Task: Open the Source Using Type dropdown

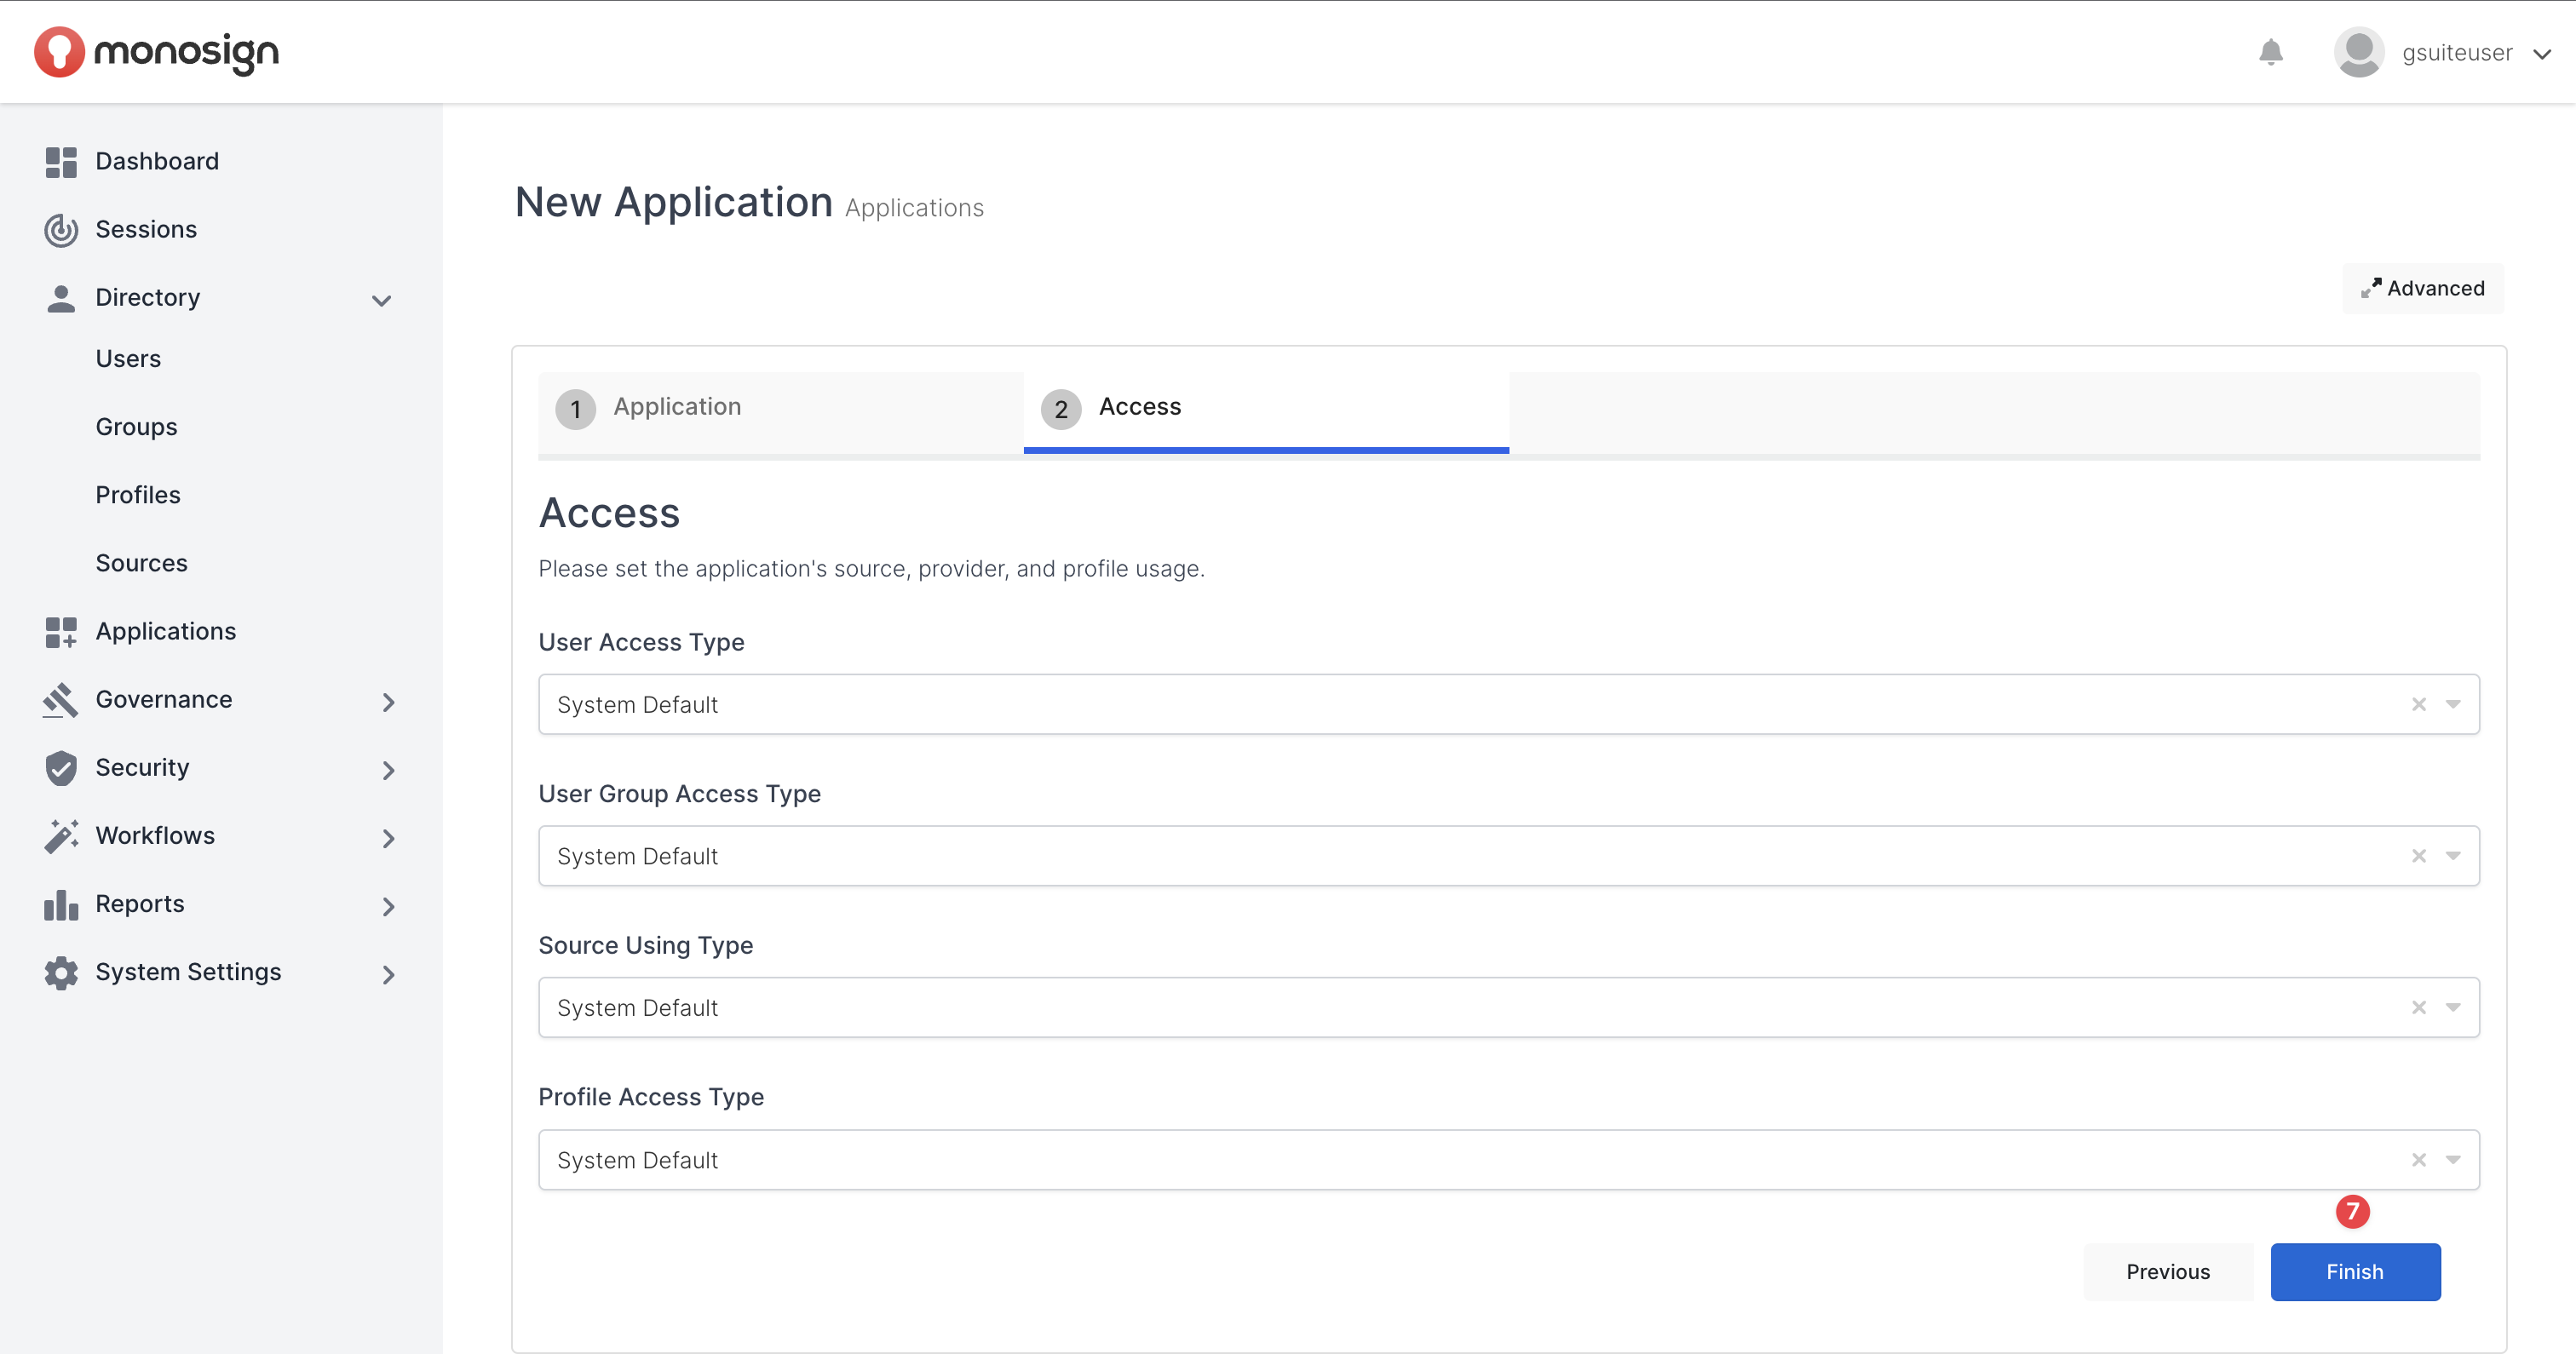Action: (2453, 1008)
